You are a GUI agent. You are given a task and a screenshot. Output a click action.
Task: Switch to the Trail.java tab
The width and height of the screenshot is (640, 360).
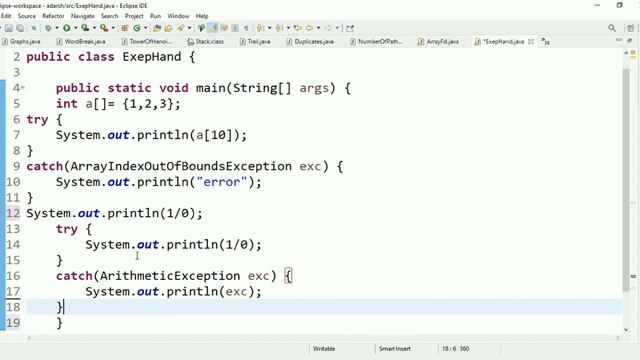click(255, 41)
